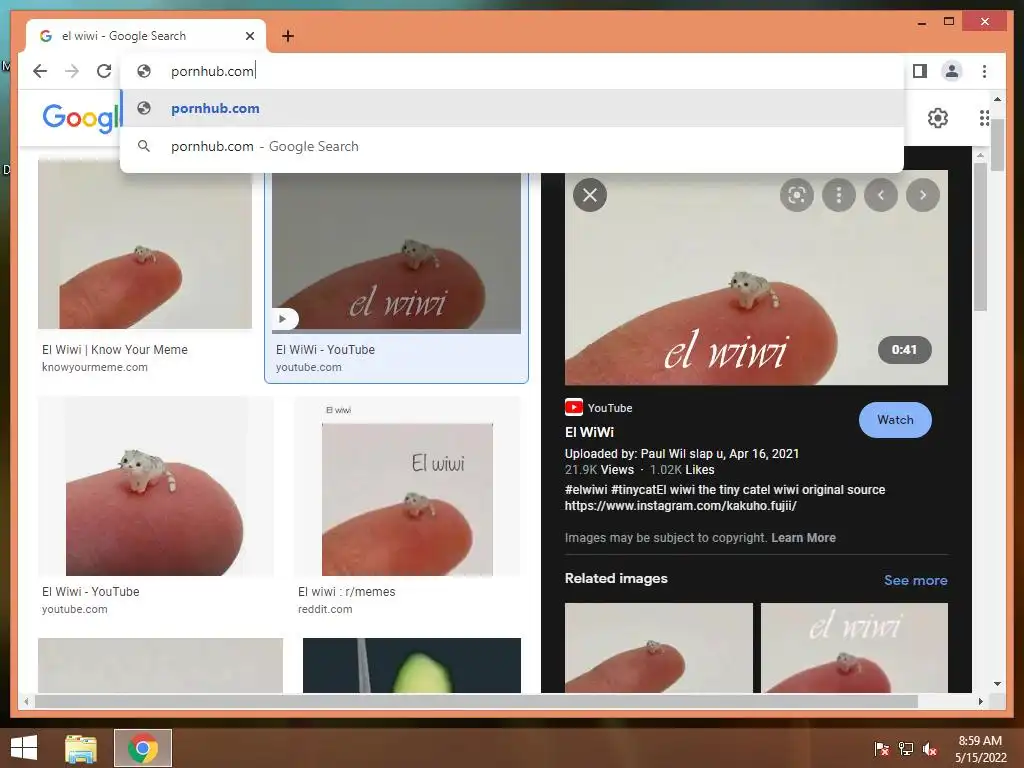Click the 'El Wiwi | Know Your Meme' title
Viewport: 1024px width, 768px height.
(x=115, y=349)
